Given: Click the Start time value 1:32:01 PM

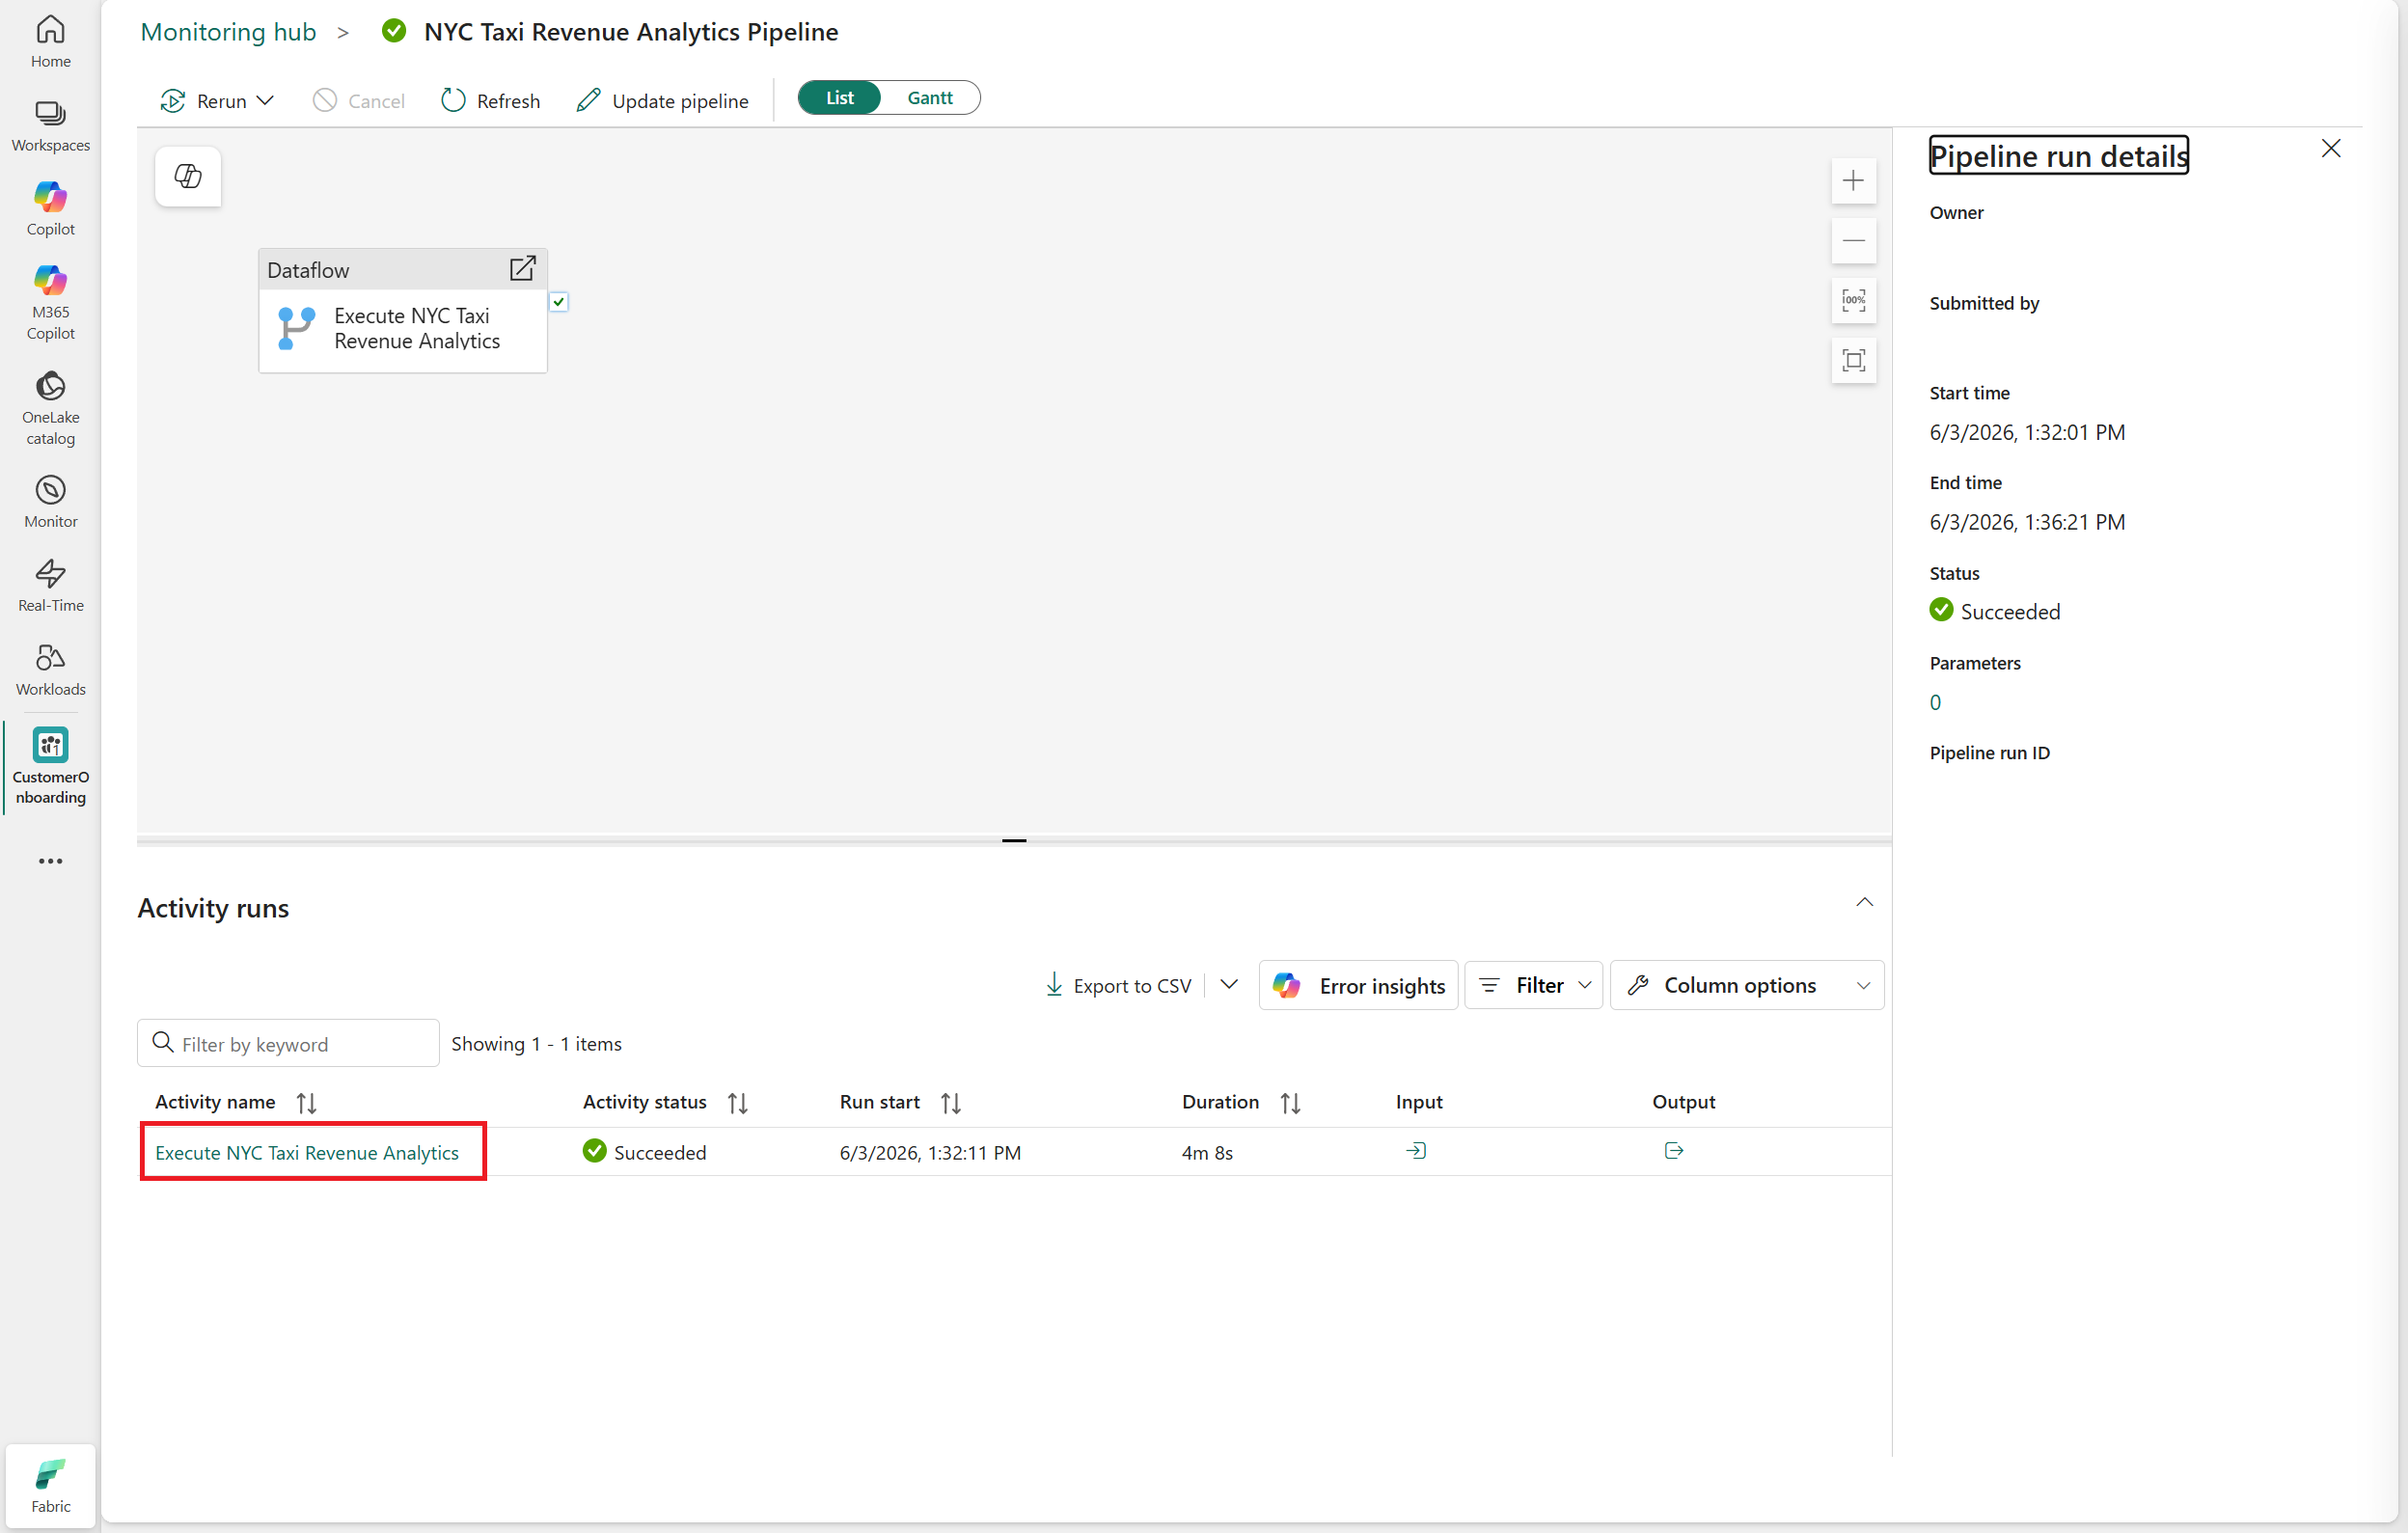Looking at the screenshot, I should (x=2027, y=432).
